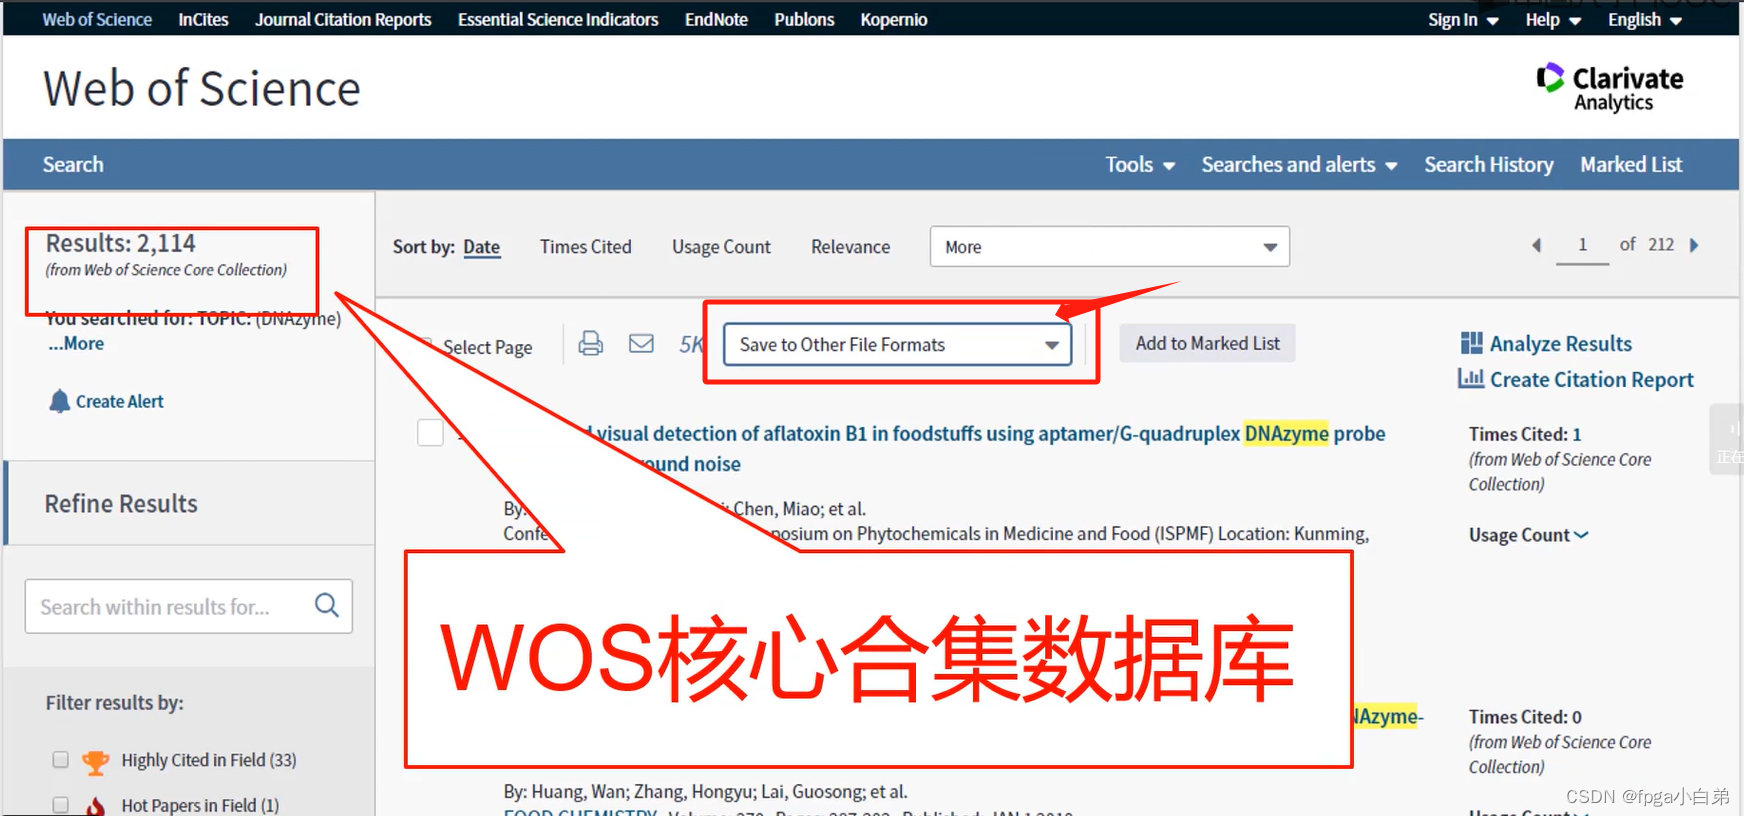Check the first aflatoxin B1 record checkbox
1744x816 pixels.
430,432
